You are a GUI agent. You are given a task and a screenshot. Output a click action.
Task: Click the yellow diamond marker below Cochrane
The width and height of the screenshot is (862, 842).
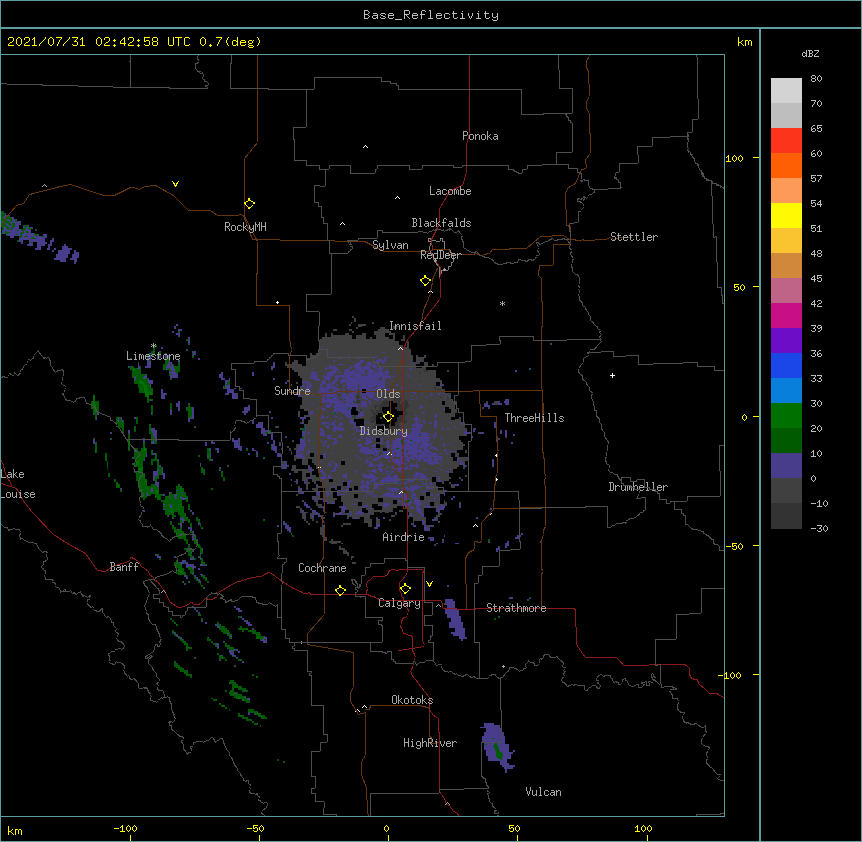[340, 590]
